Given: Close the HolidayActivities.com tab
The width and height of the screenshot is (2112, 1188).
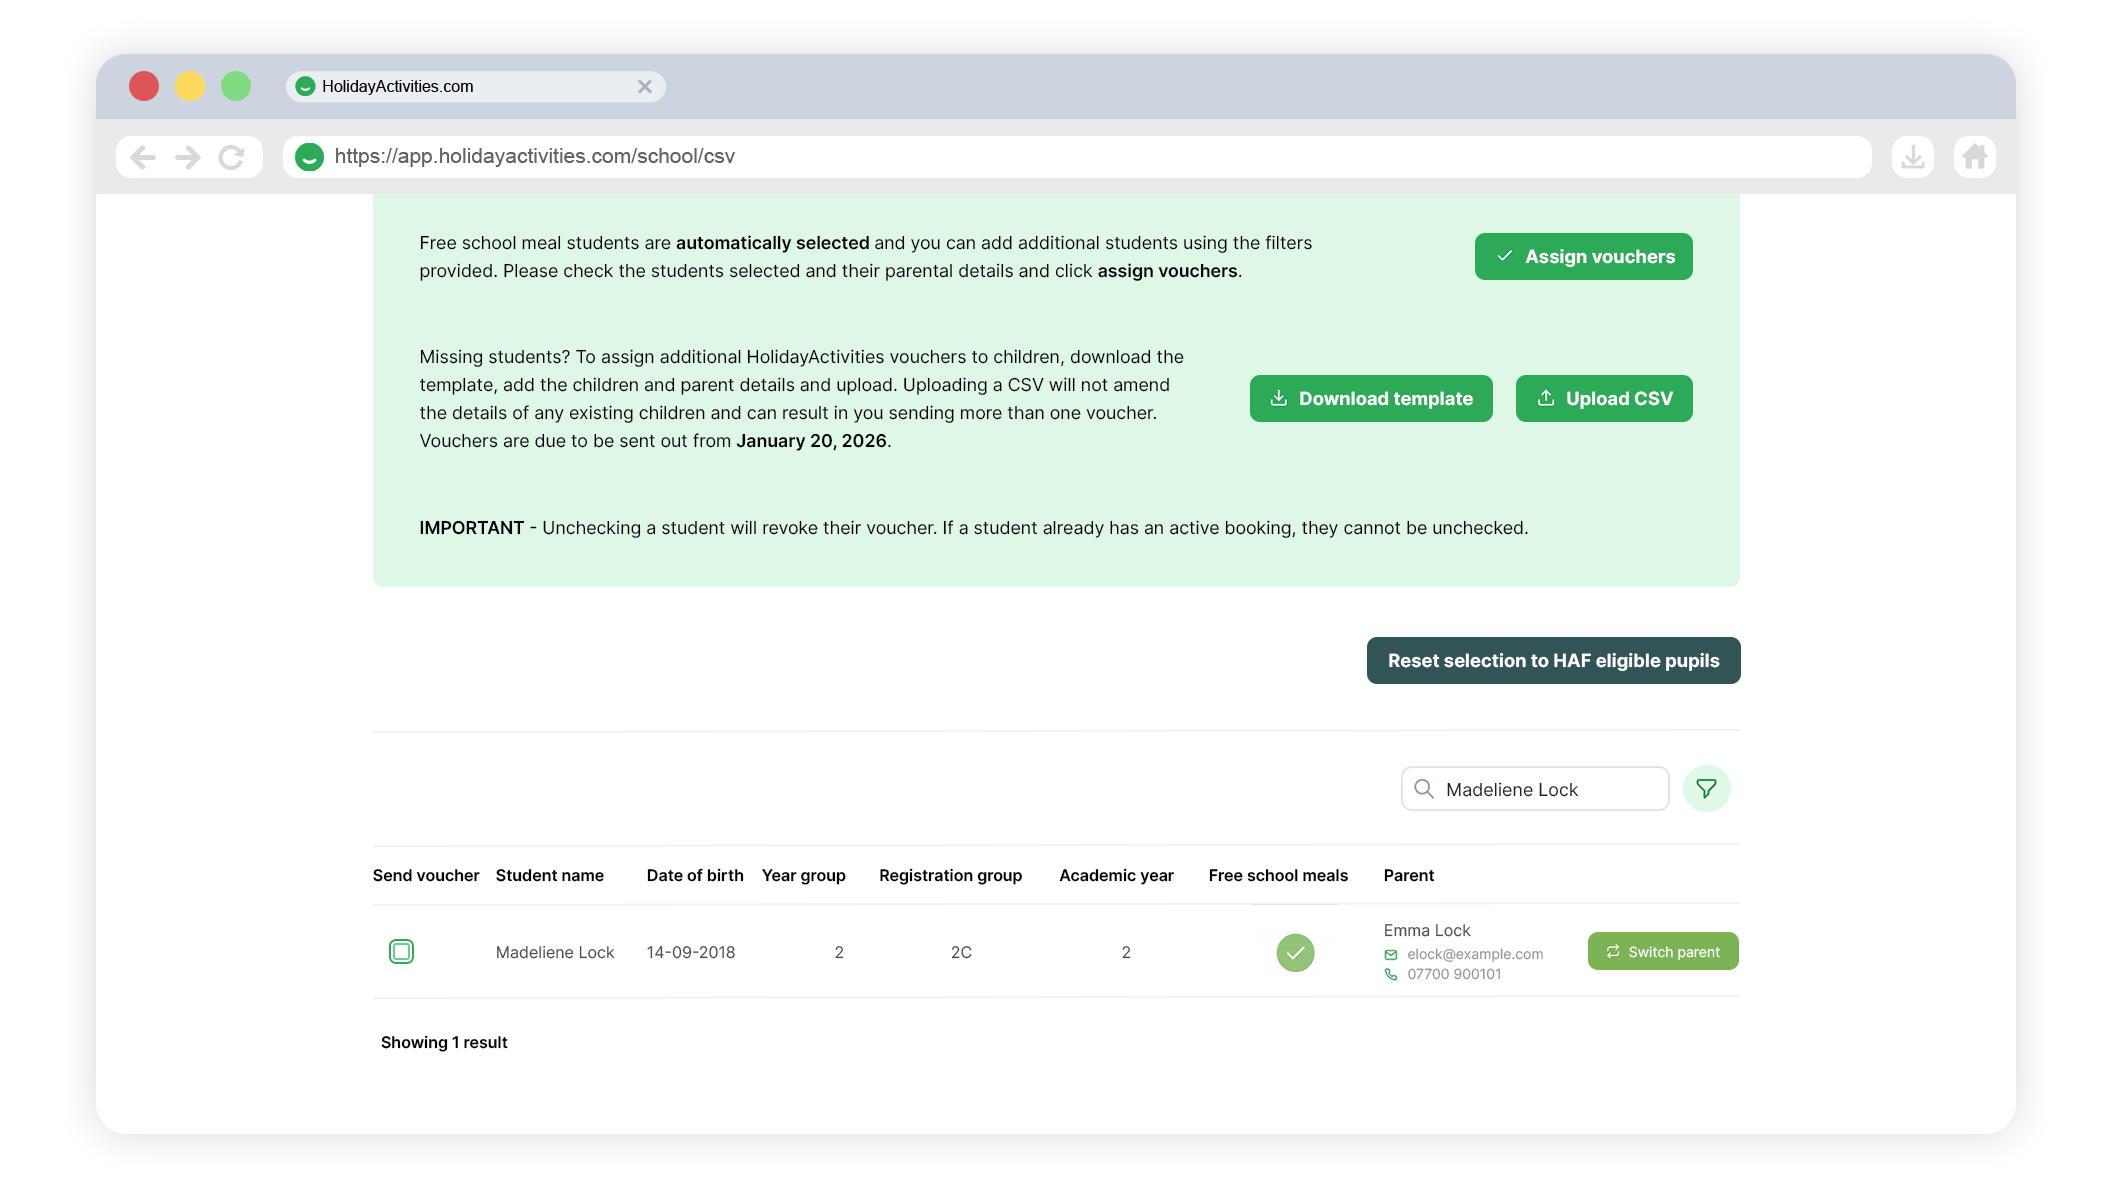Looking at the screenshot, I should point(645,87).
